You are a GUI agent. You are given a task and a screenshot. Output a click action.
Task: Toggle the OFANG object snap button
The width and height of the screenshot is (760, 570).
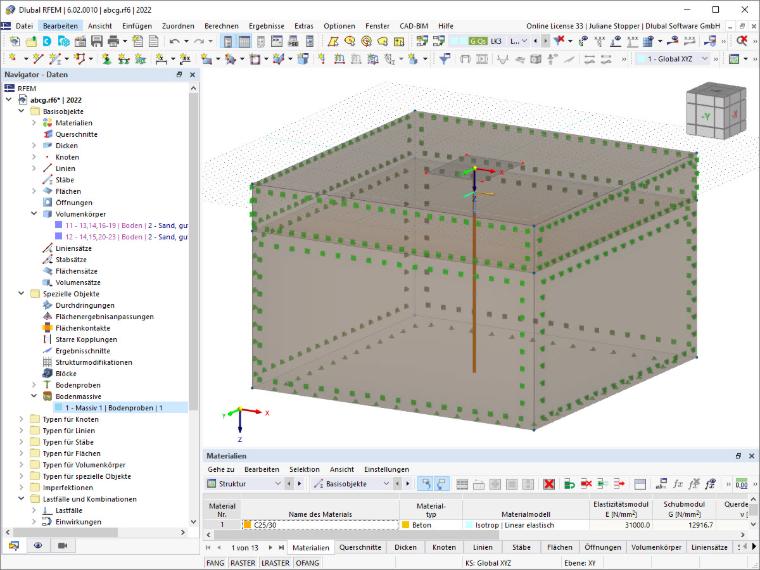[x=307, y=563]
